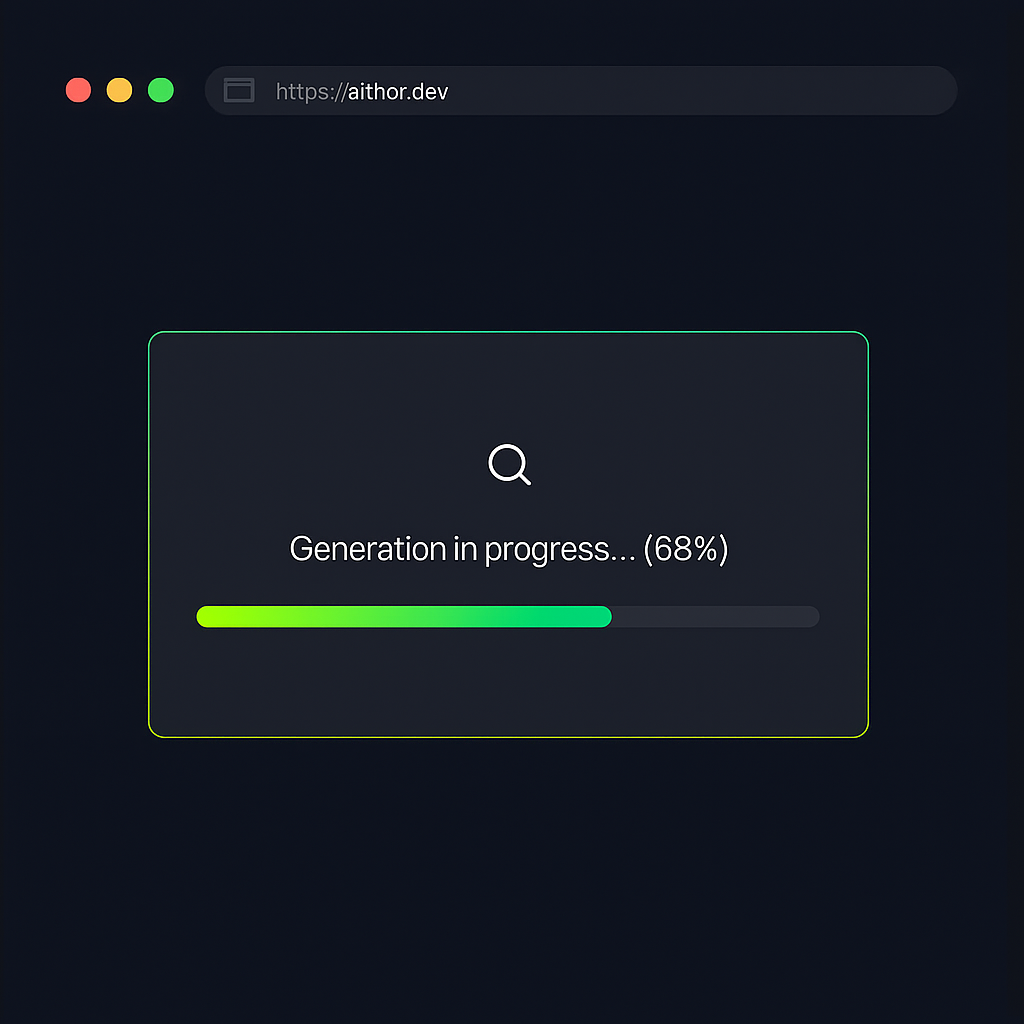Click empty card area above magnifying glass

coord(508,389)
